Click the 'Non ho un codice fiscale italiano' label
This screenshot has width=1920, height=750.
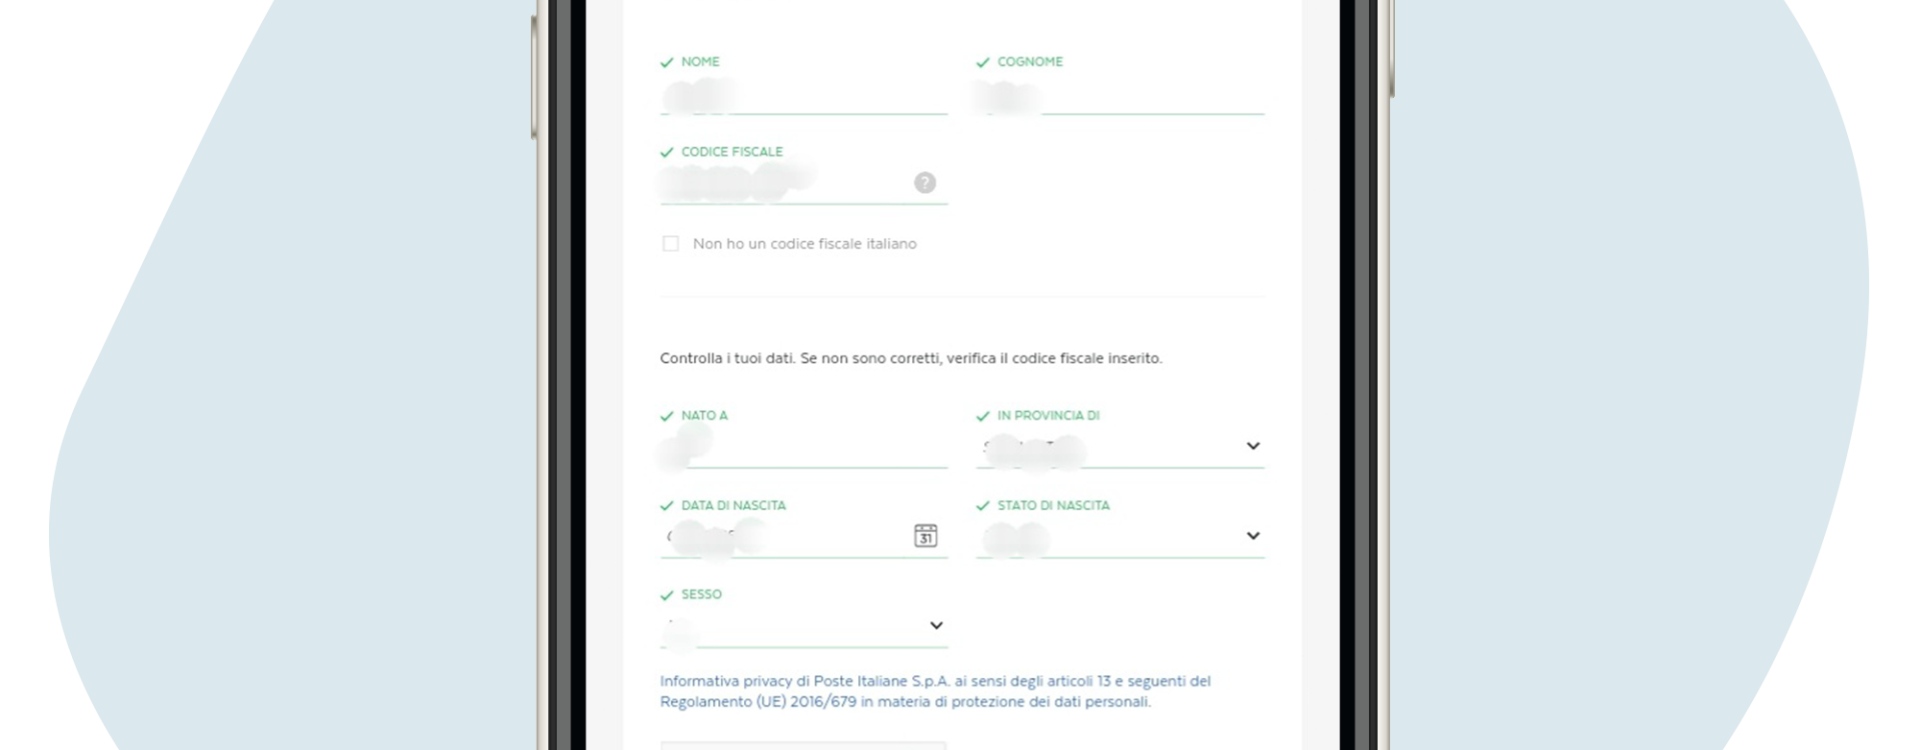(805, 244)
